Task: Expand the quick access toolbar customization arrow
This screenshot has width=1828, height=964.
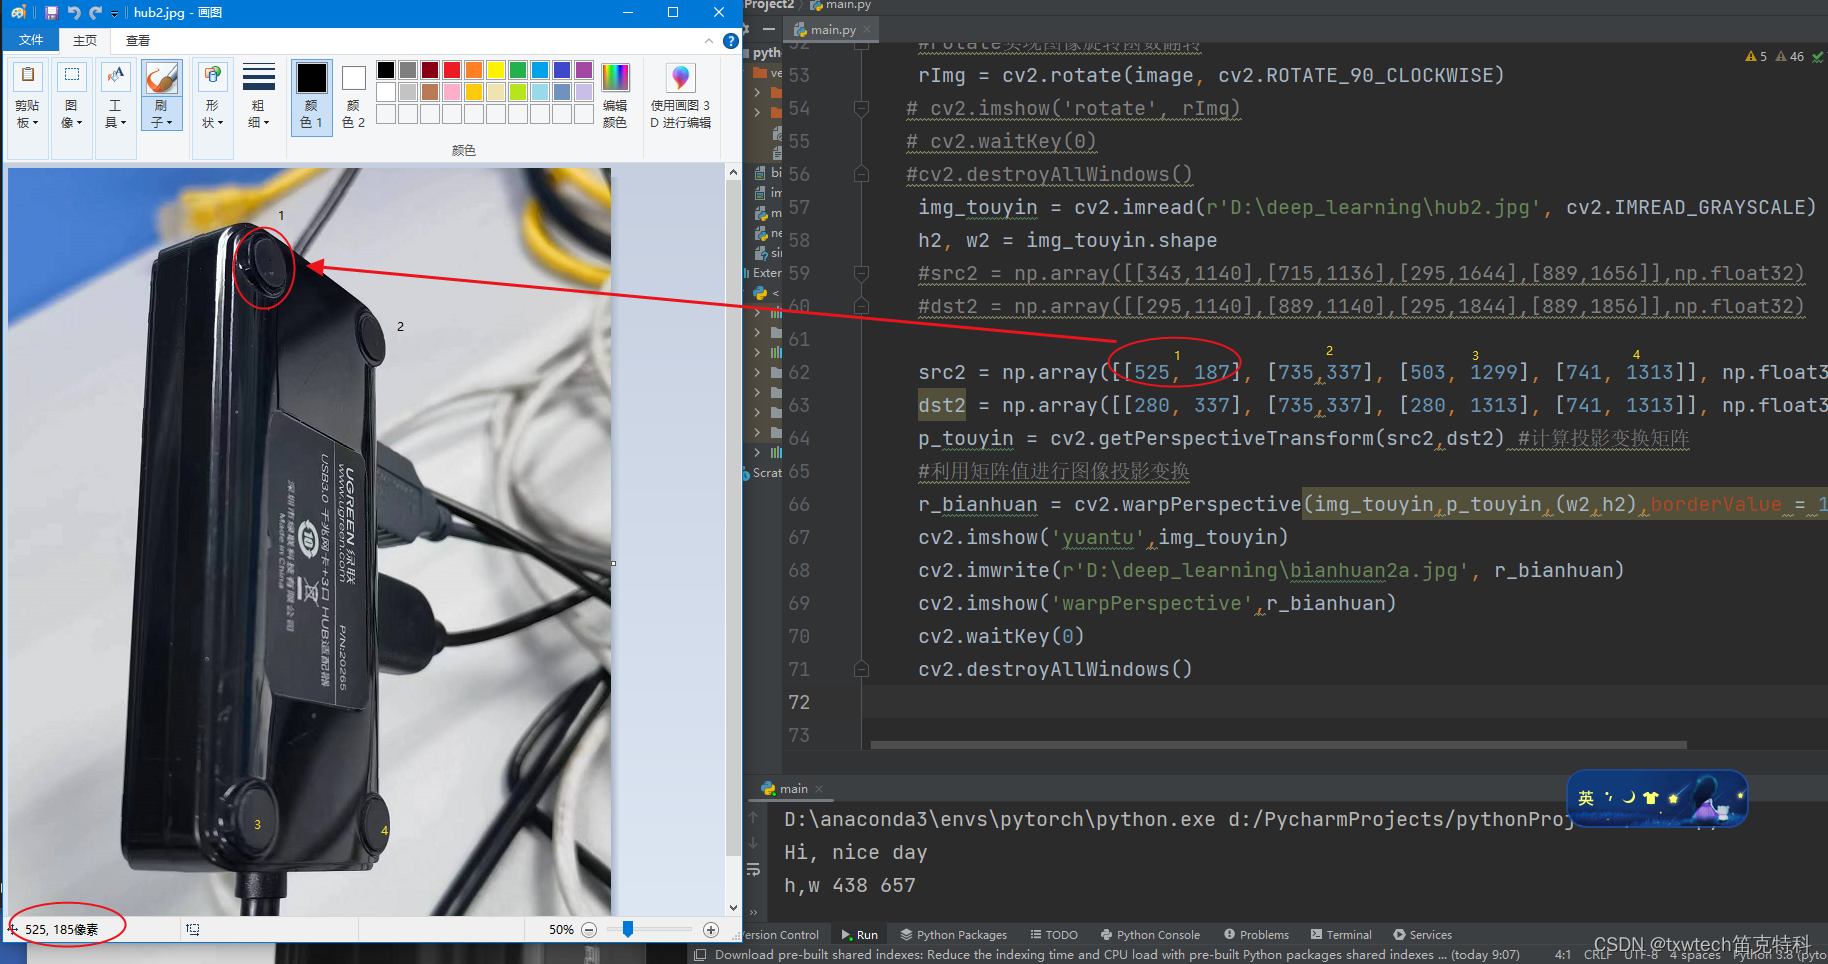Action: pyautogui.click(x=113, y=12)
